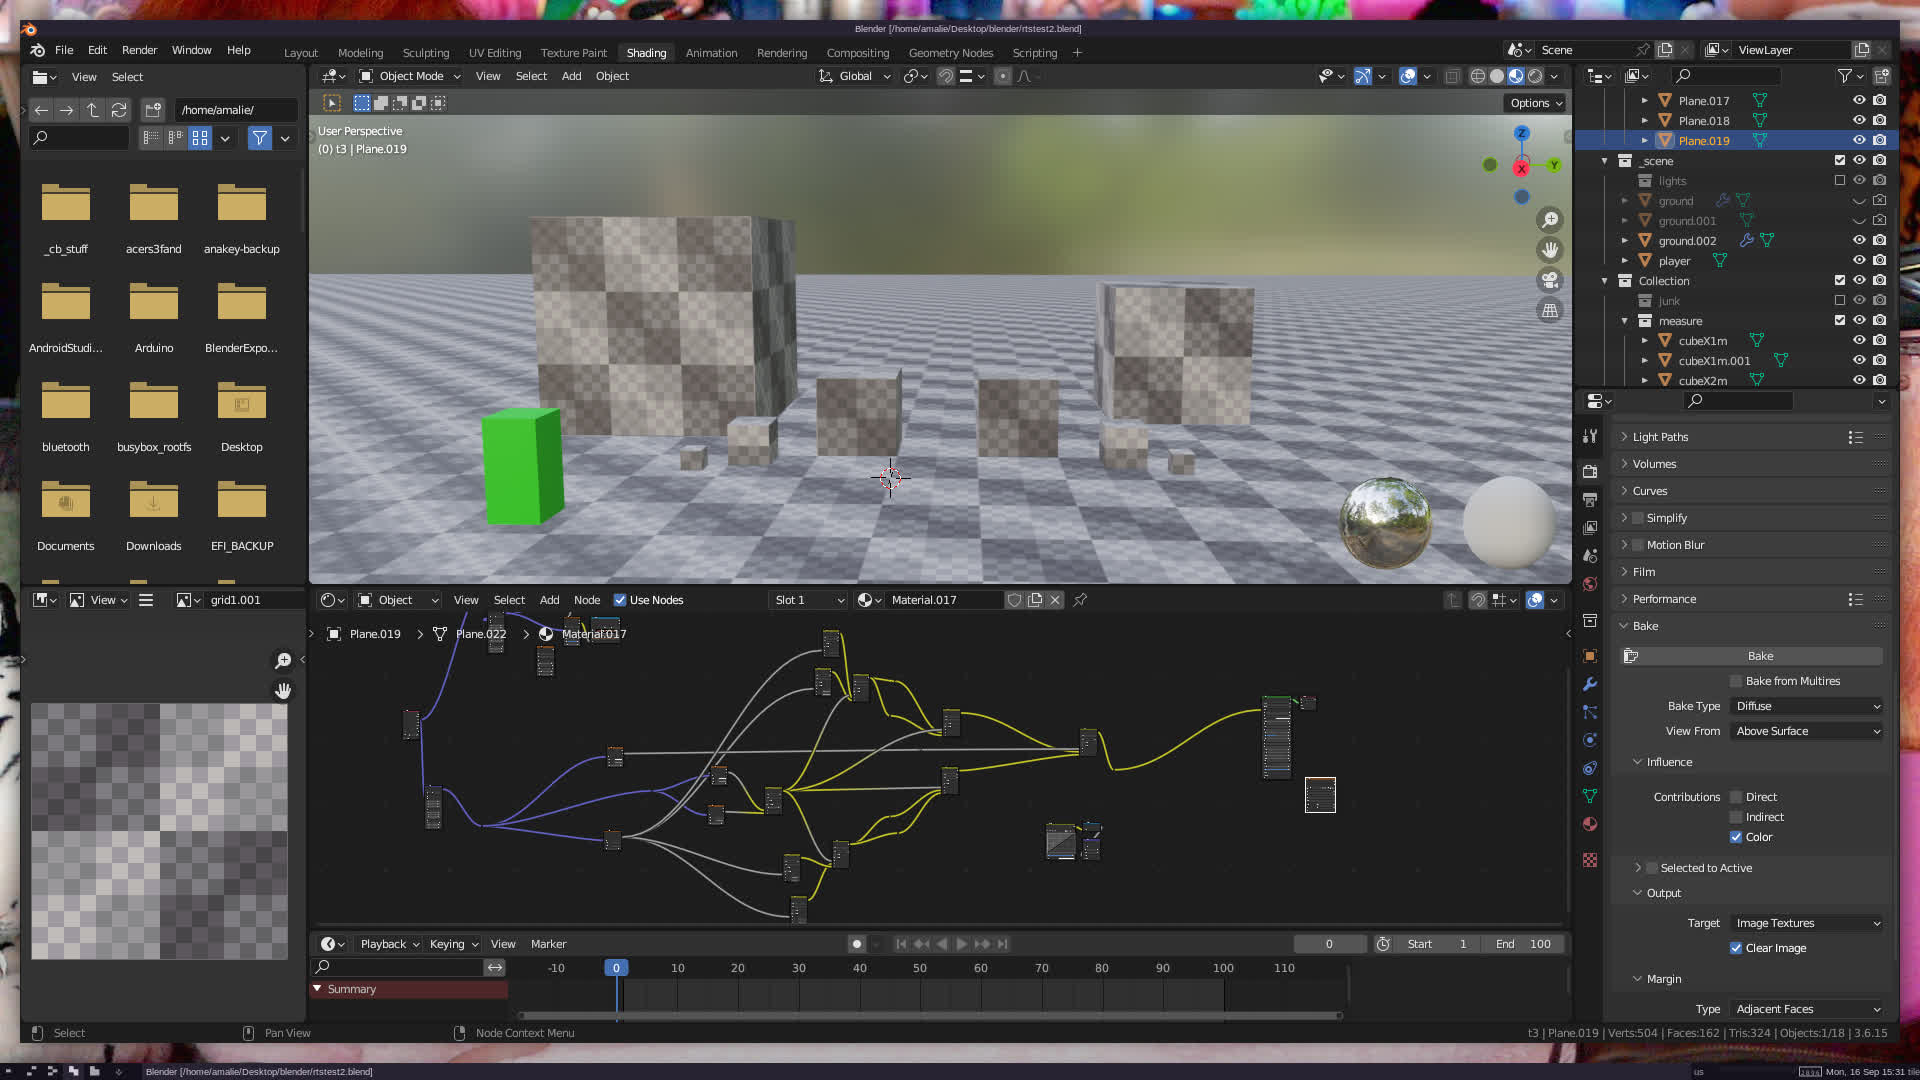Viewport: 1920px width, 1080px height.
Task: Open the Material properties tab icon
Action: coord(1590,824)
